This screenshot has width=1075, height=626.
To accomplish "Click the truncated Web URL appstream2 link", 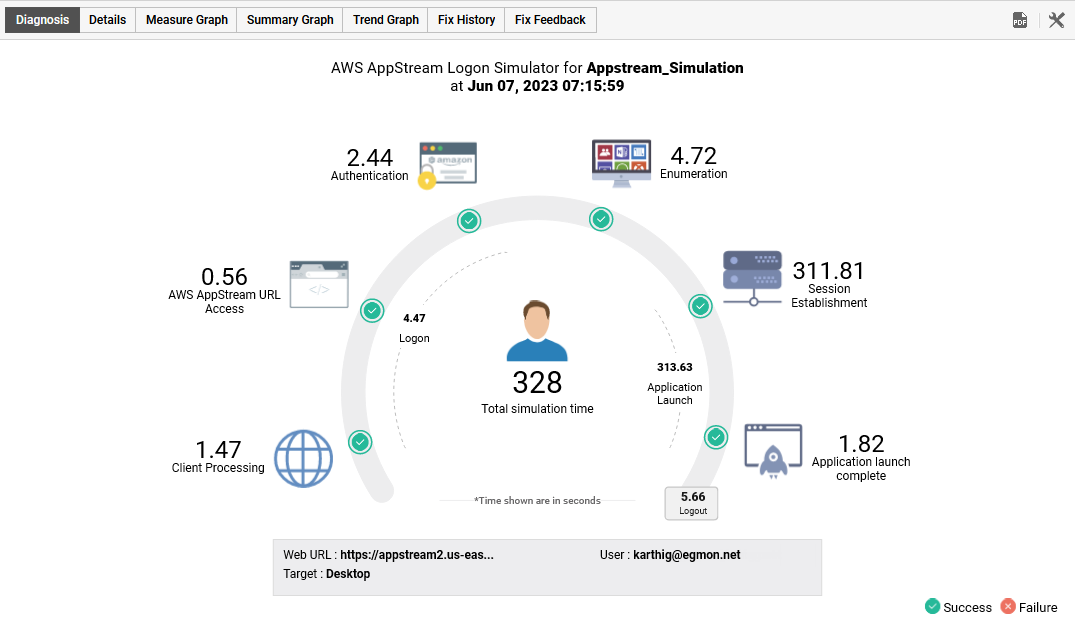I will pyautogui.click(x=417, y=555).
